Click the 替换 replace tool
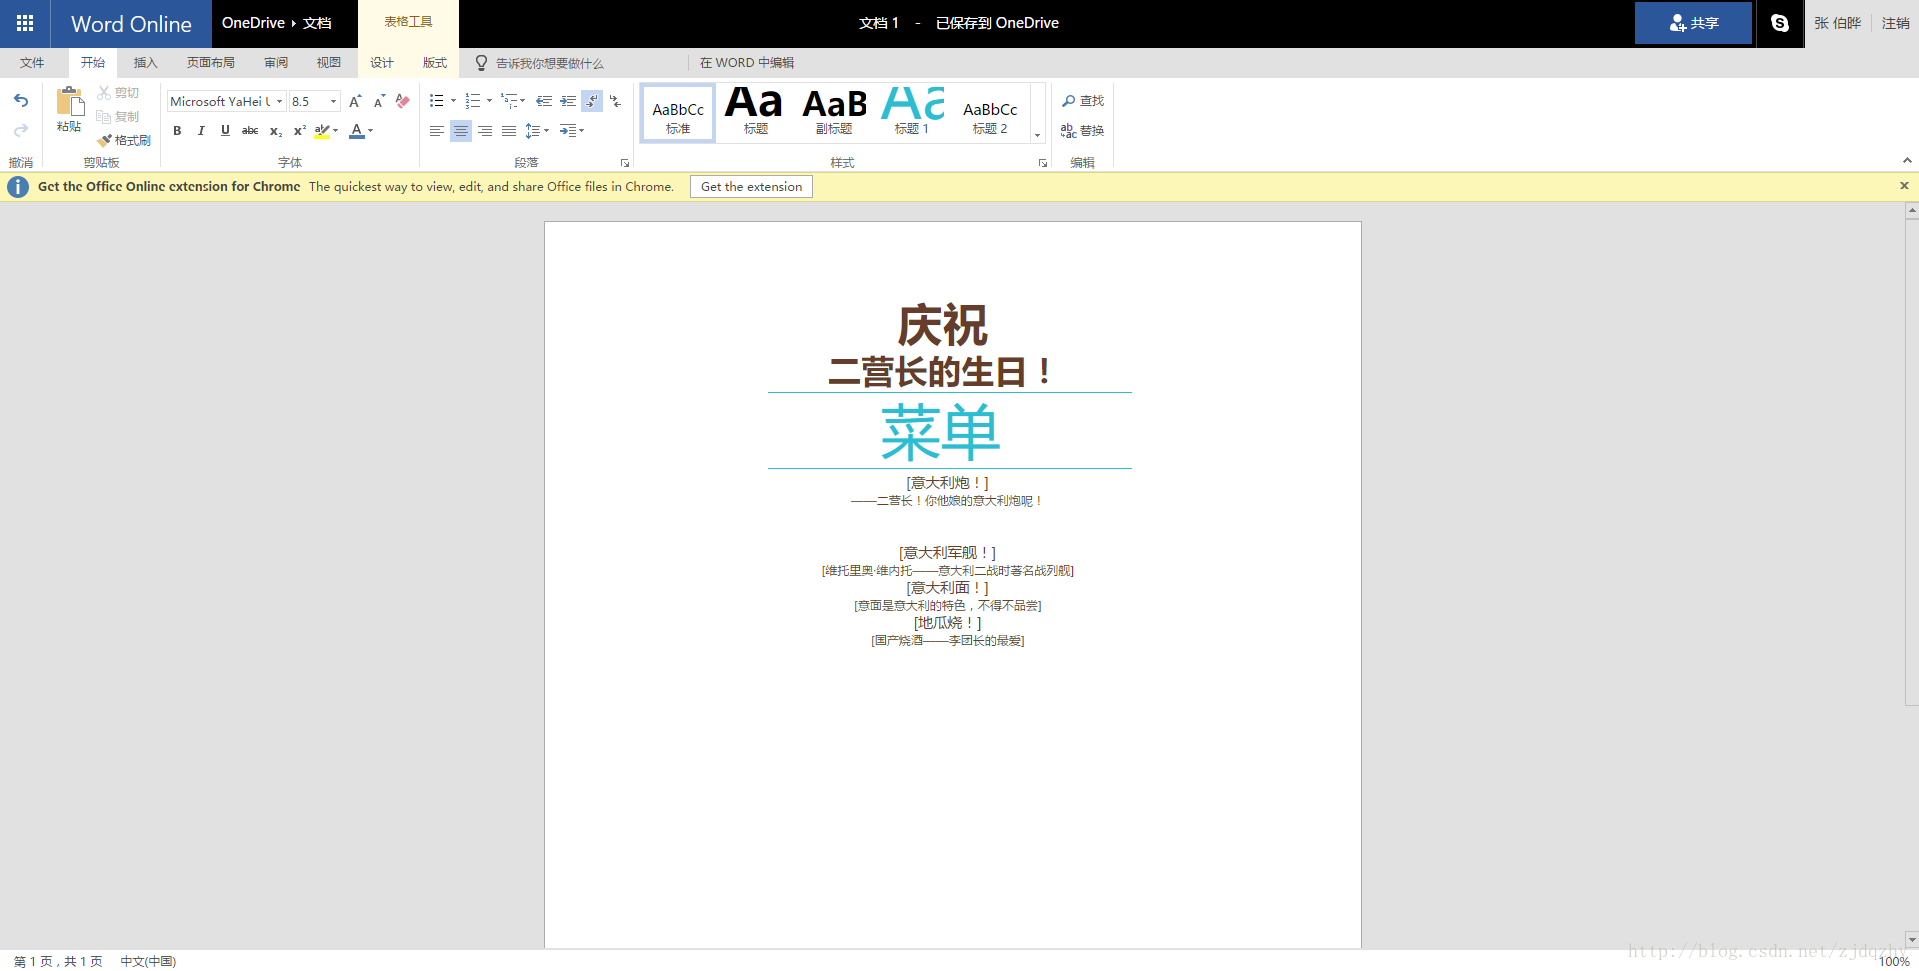Viewport: 1919px width, 971px height. click(x=1083, y=131)
